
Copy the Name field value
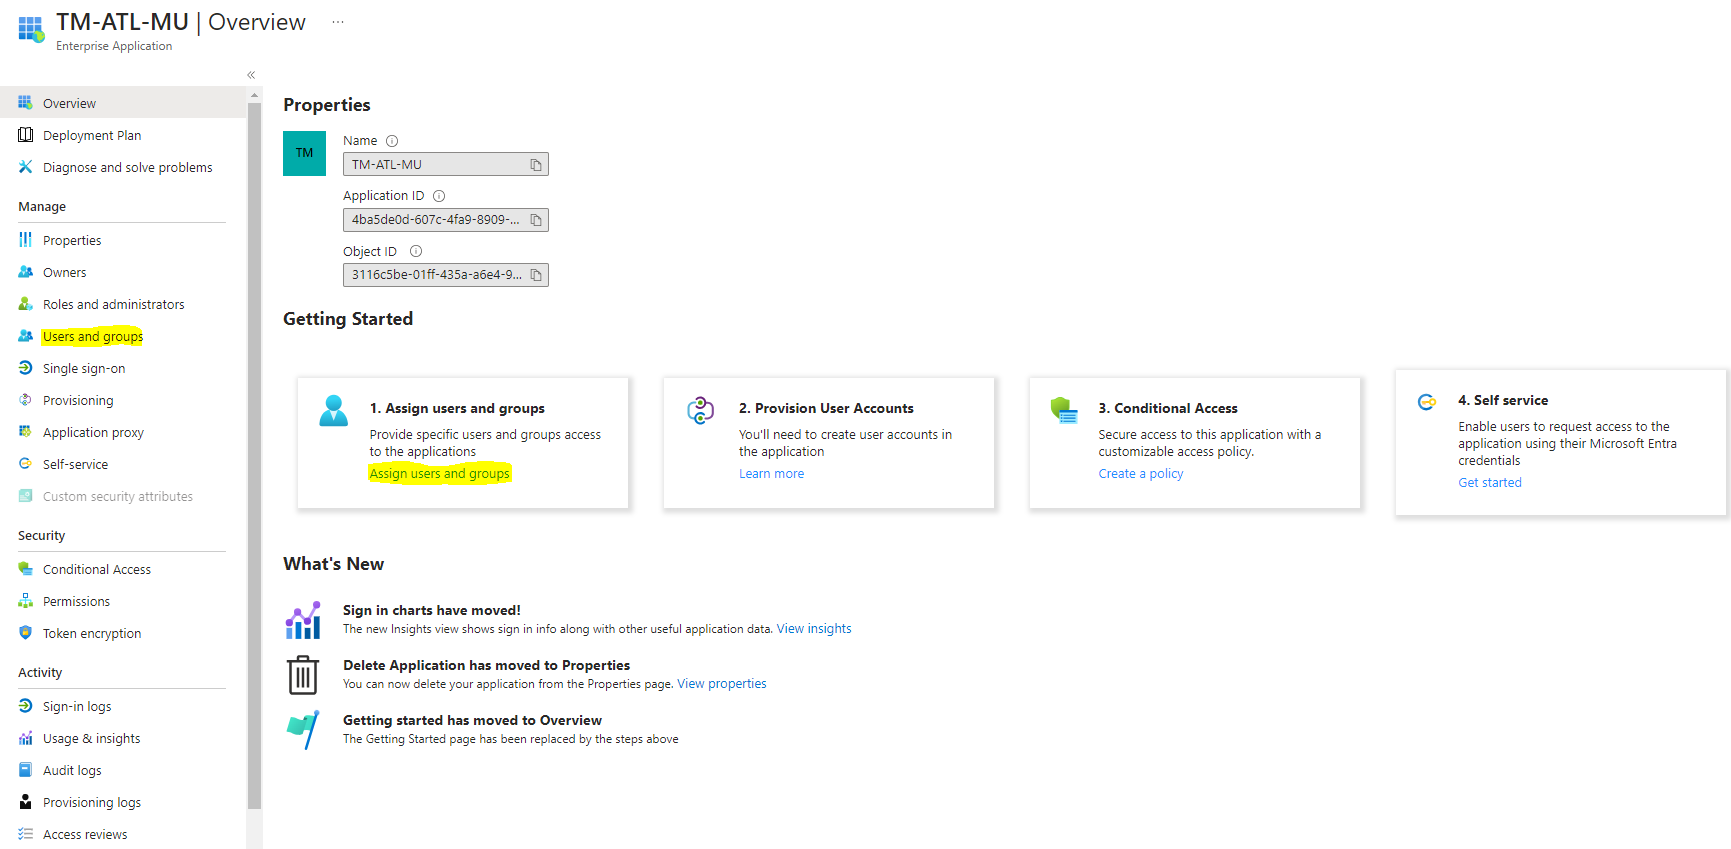point(536,165)
